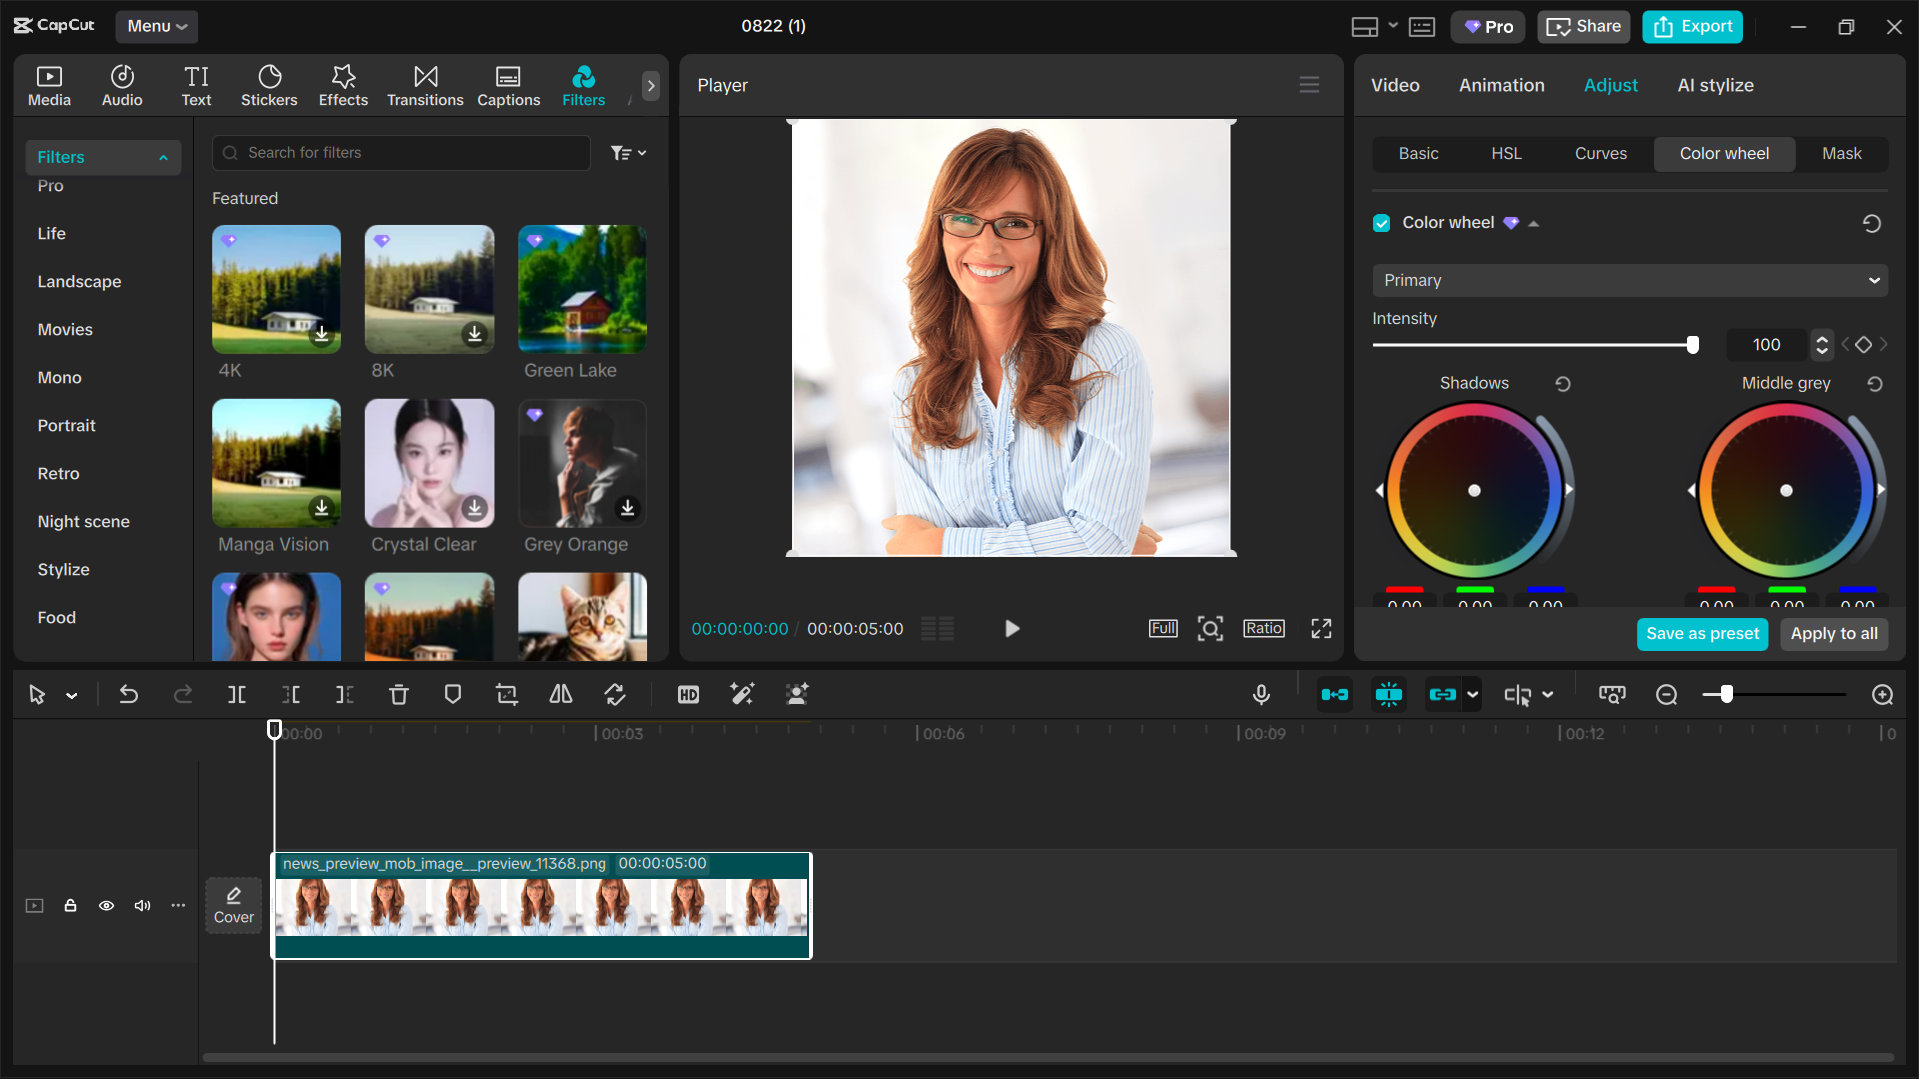Open the Primary color wheel dropdown
This screenshot has height=1079, width=1919.
tap(1628, 280)
